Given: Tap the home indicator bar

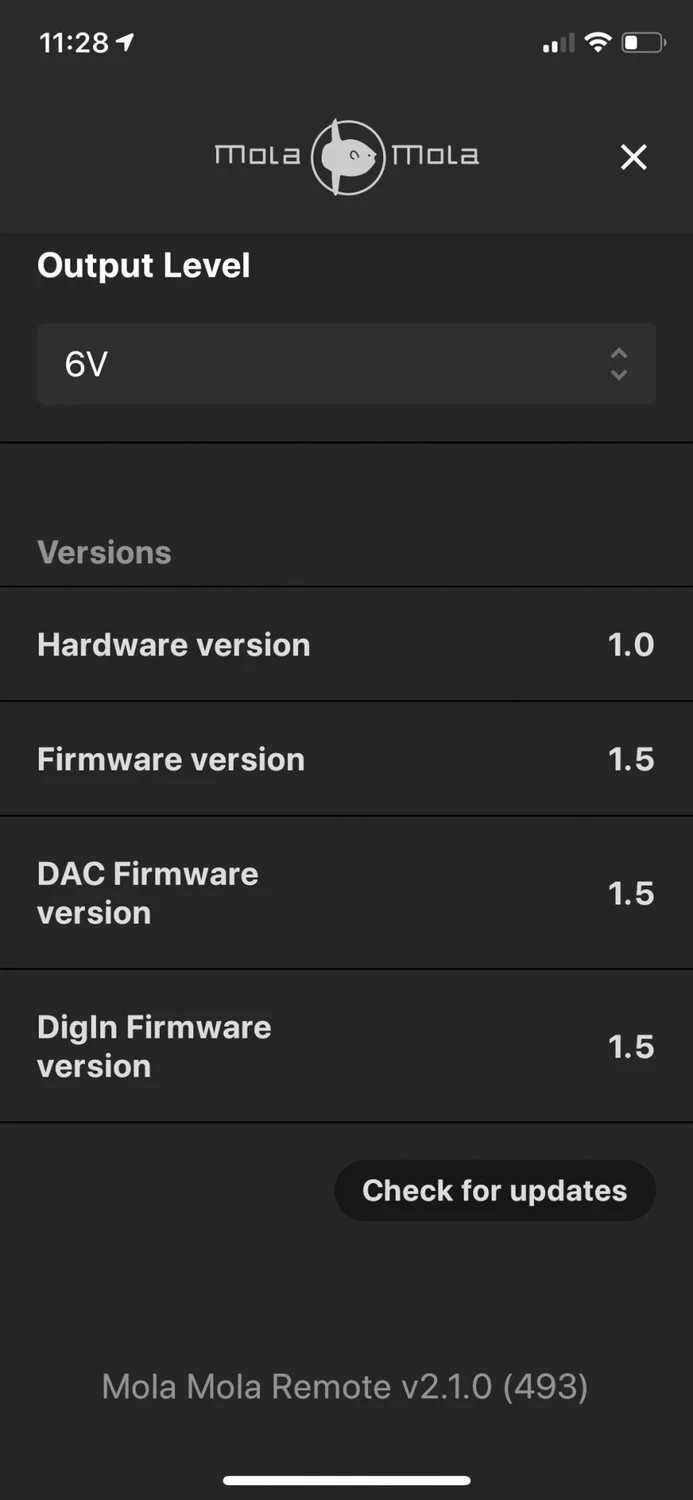Looking at the screenshot, I should pos(346,1480).
